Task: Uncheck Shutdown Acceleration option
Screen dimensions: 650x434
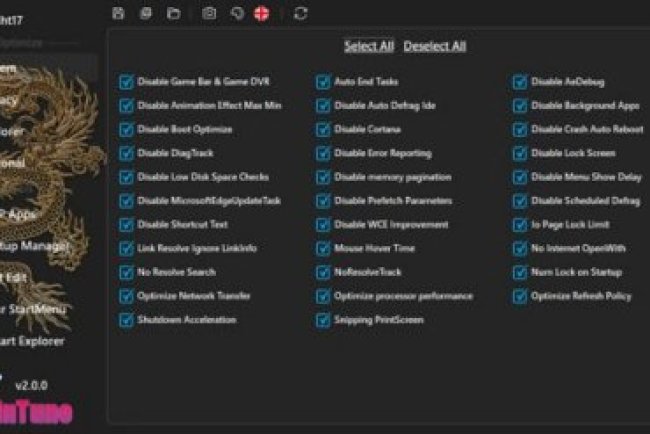Action: [x=126, y=320]
